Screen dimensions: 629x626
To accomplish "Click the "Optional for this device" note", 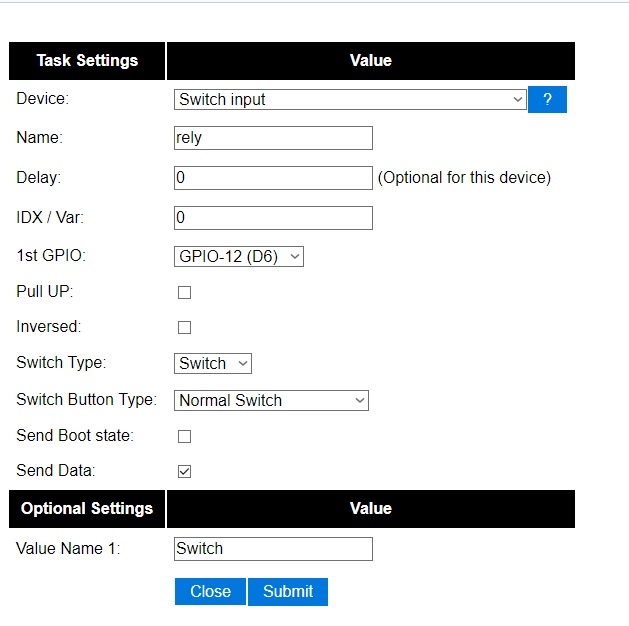I will pos(464,178).
